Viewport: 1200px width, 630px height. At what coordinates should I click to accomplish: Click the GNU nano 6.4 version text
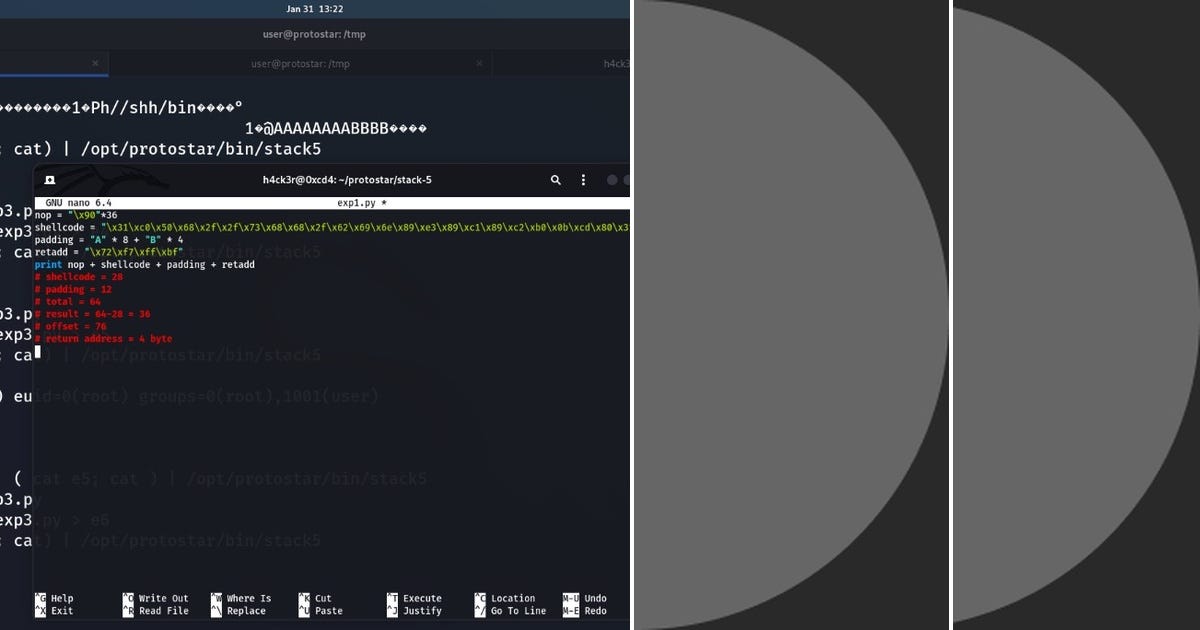(79, 203)
